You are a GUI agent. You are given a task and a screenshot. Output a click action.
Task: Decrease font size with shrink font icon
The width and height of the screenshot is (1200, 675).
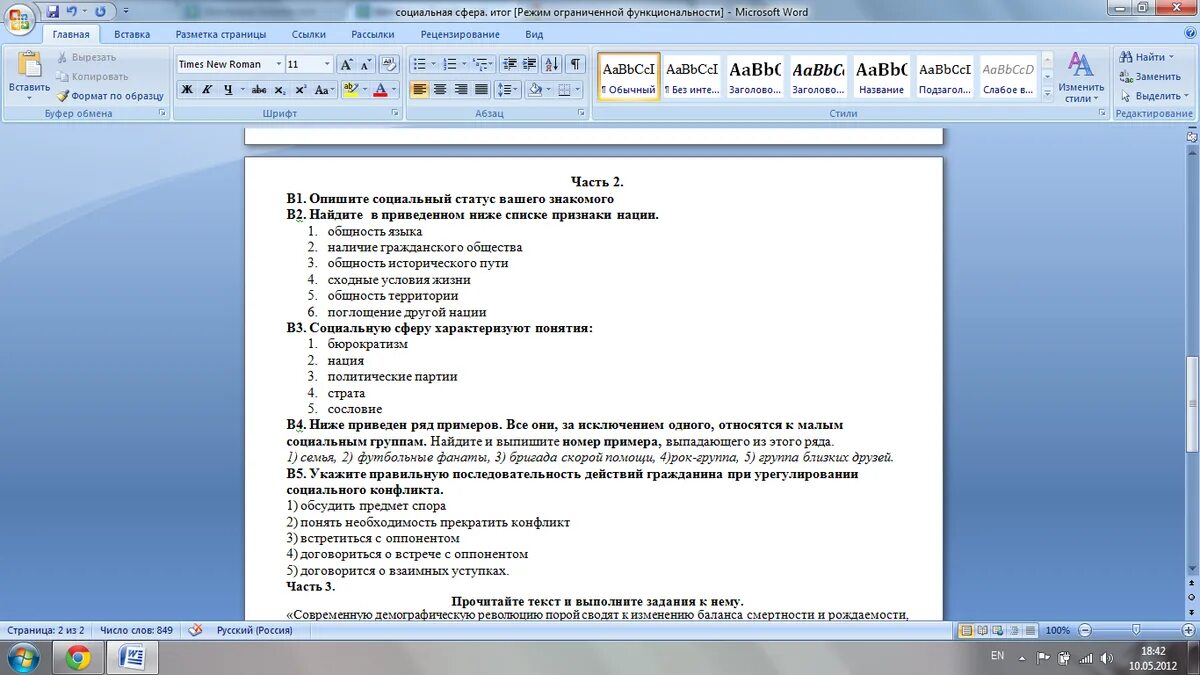(x=367, y=64)
